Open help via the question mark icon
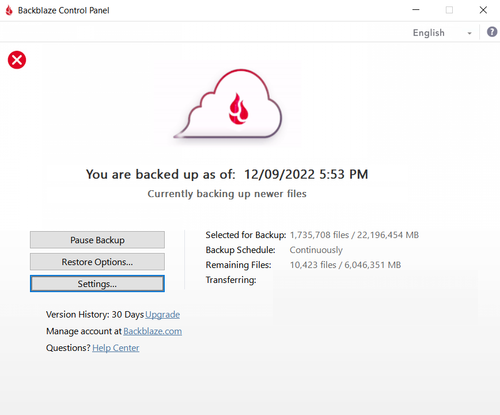This screenshot has height=415, width=500. point(492,32)
